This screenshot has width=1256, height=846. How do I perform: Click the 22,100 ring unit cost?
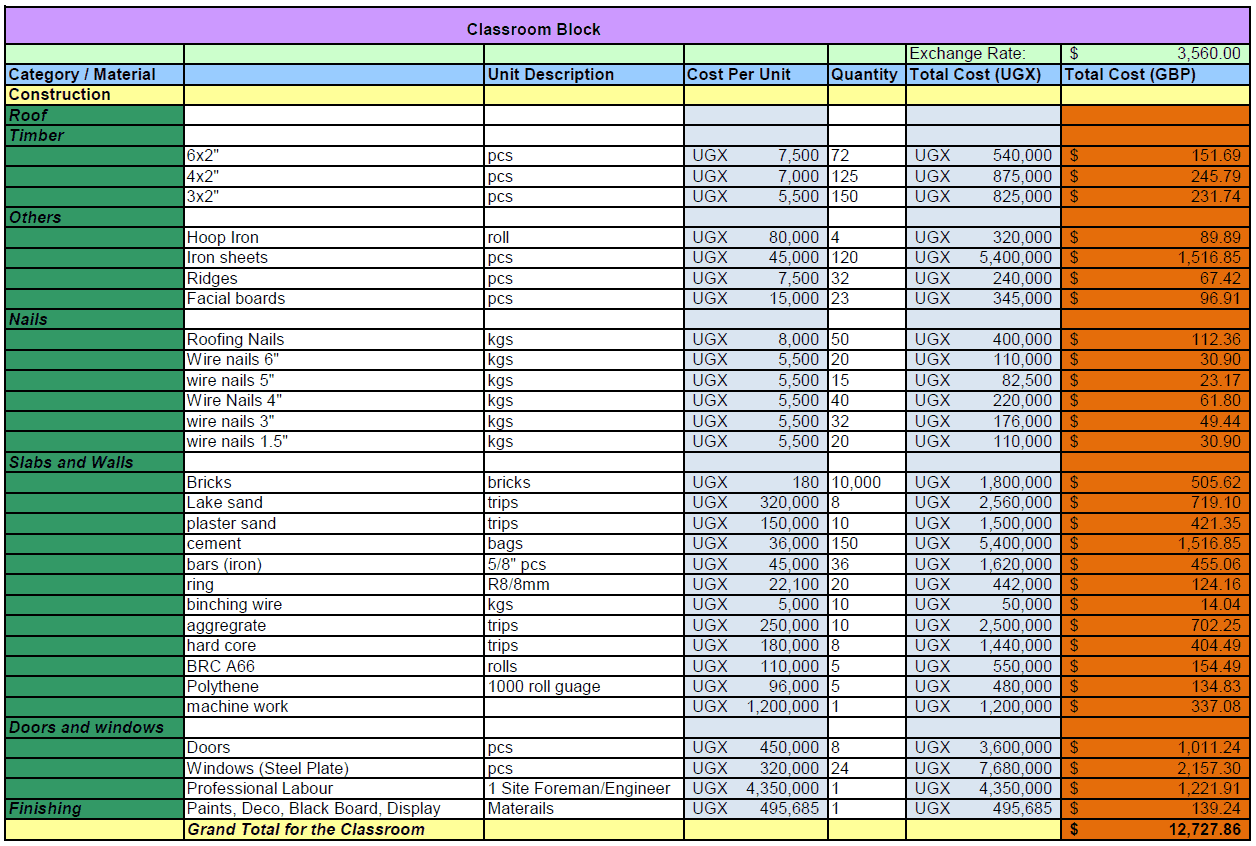tap(756, 584)
